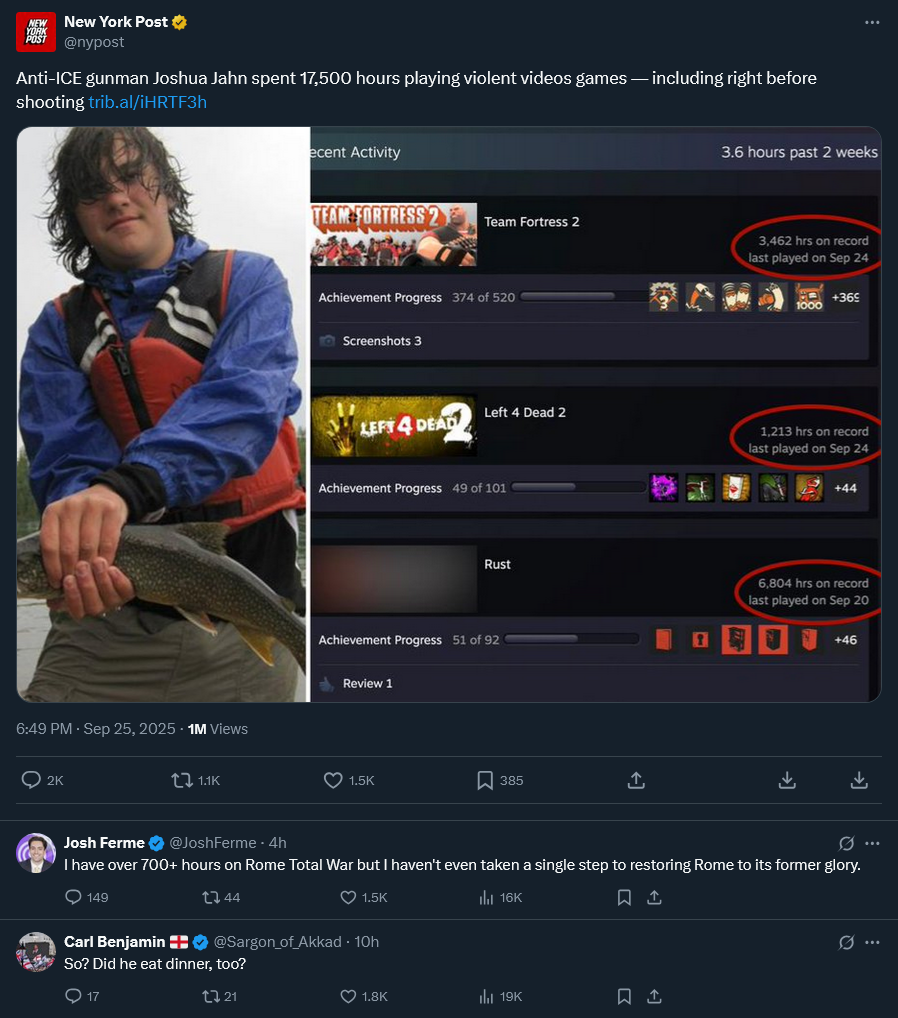Open more options for New York Post tweet
The width and height of the screenshot is (898, 1018).
tap(872, 22)
